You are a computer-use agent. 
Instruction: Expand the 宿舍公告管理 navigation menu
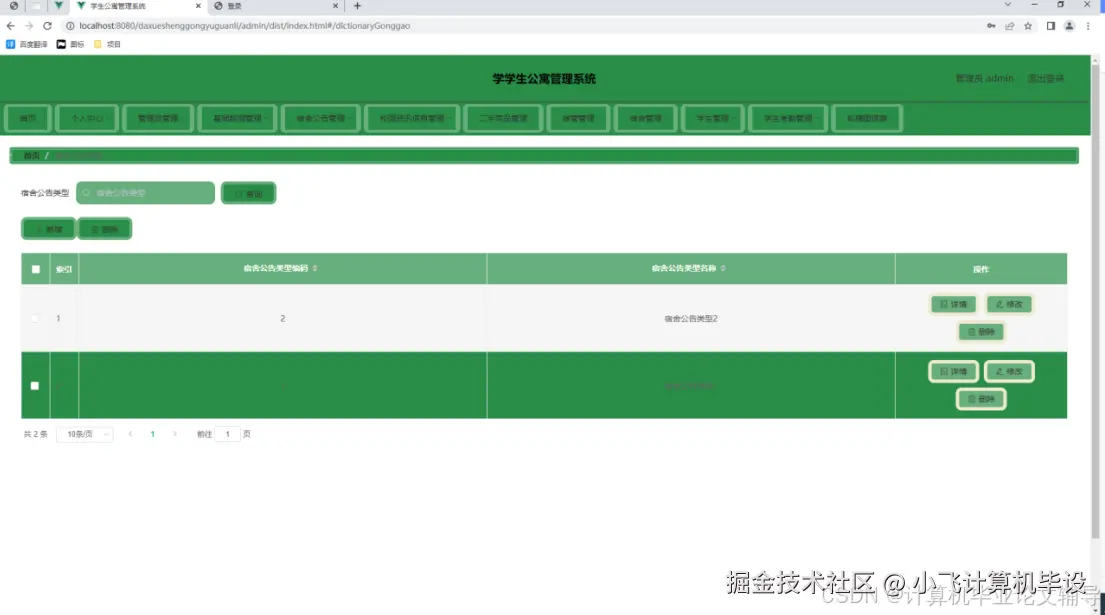(x=321, y=118)
